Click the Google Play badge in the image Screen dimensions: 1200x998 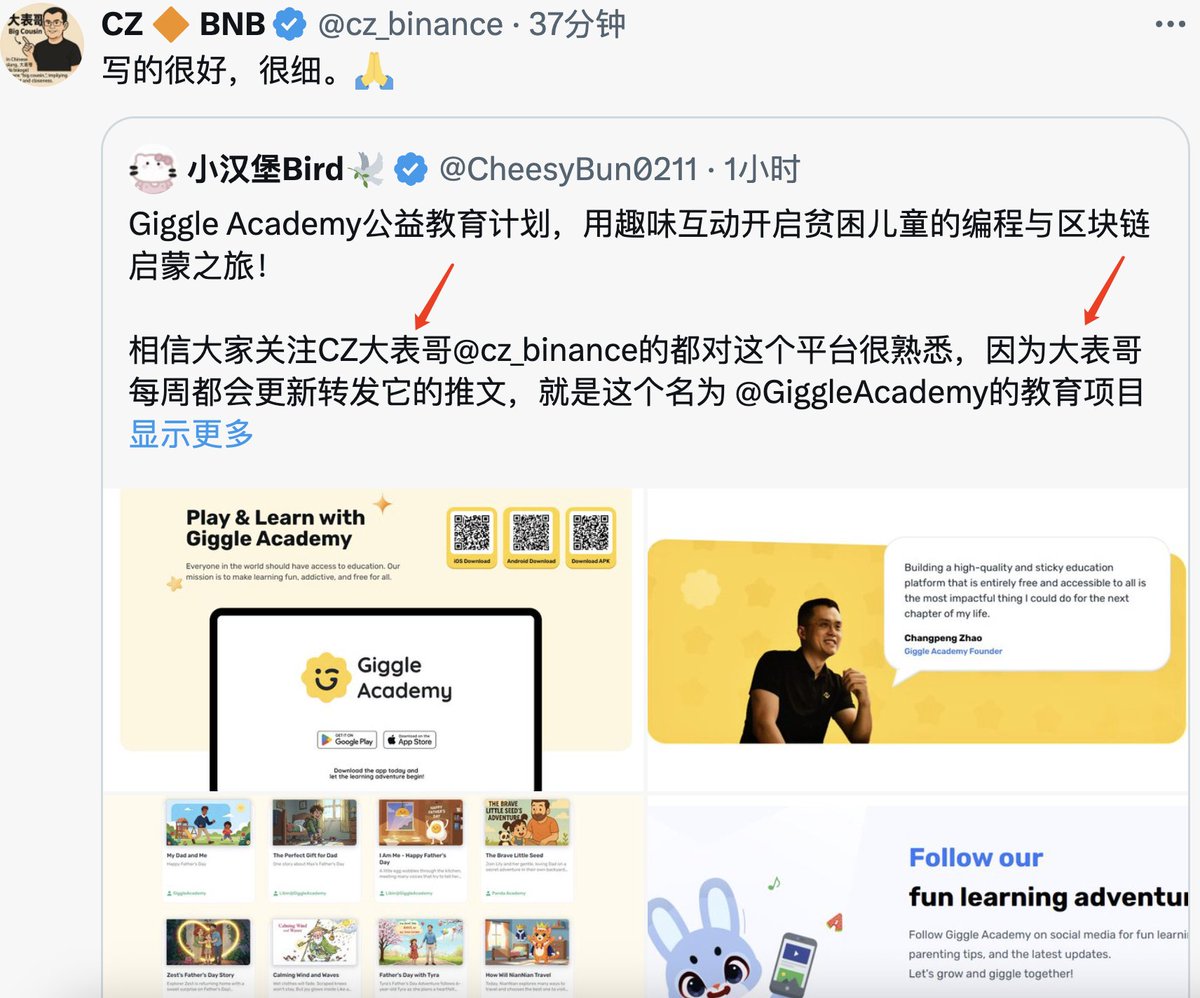[347, 739]
